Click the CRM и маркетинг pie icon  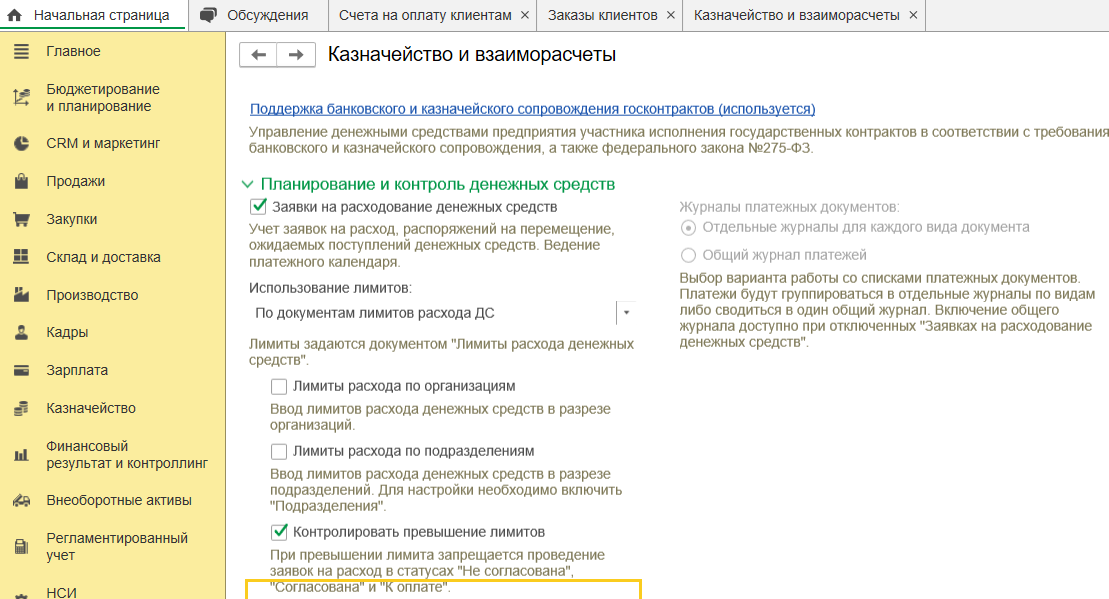click(x=21, y=144)
